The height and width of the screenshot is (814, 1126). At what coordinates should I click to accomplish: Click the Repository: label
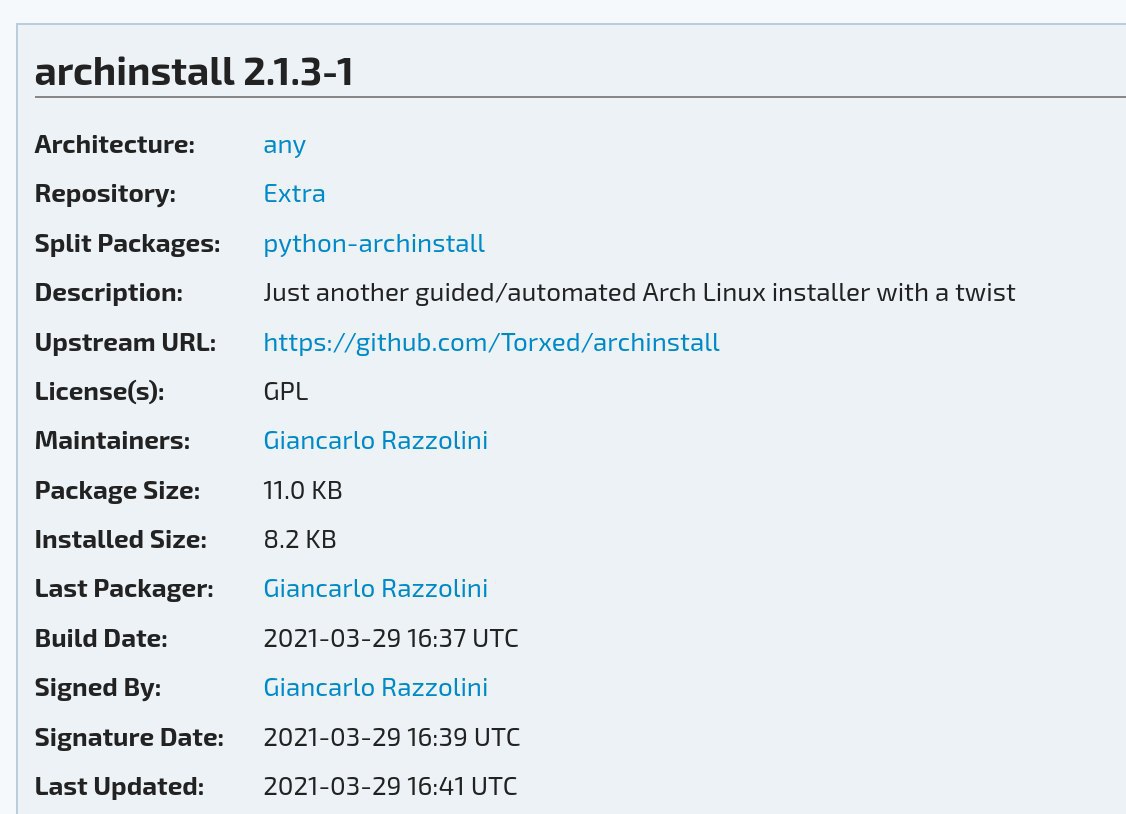click(106, 195)
